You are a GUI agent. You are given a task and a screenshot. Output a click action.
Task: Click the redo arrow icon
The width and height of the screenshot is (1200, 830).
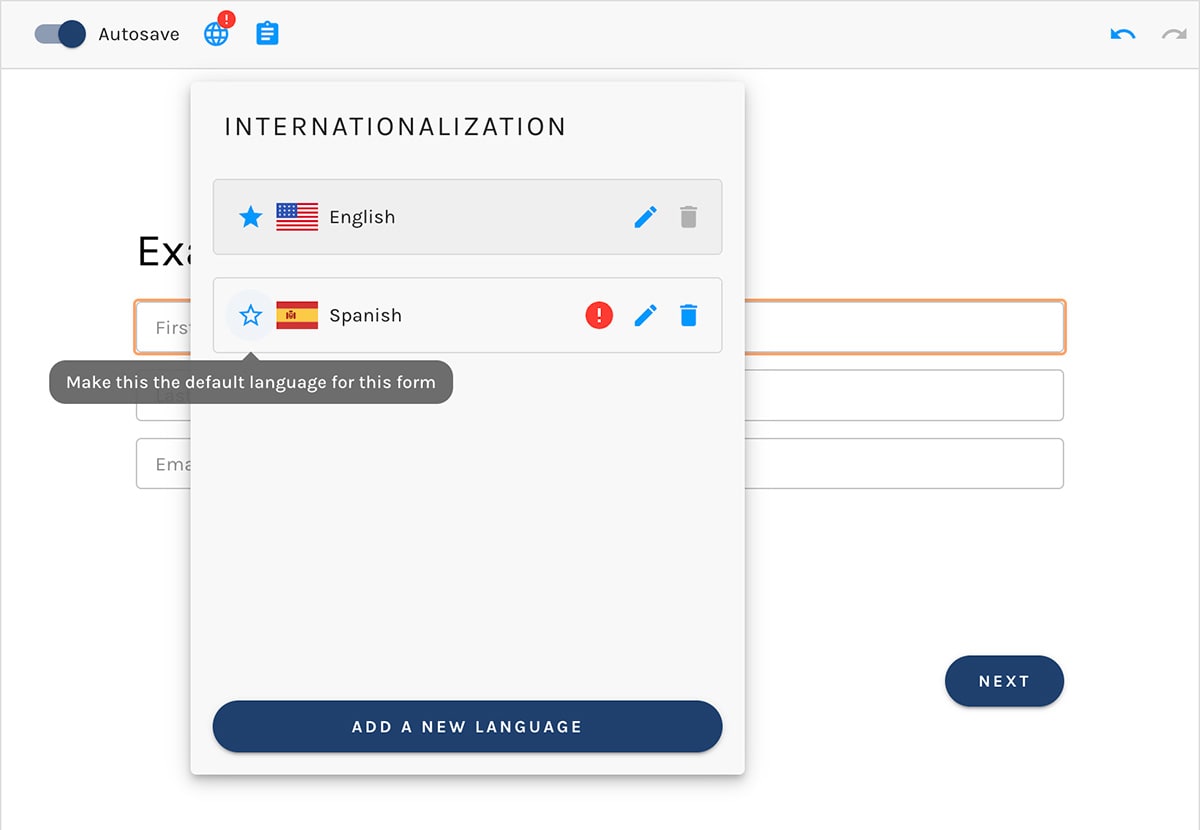tap(1173, 34)
